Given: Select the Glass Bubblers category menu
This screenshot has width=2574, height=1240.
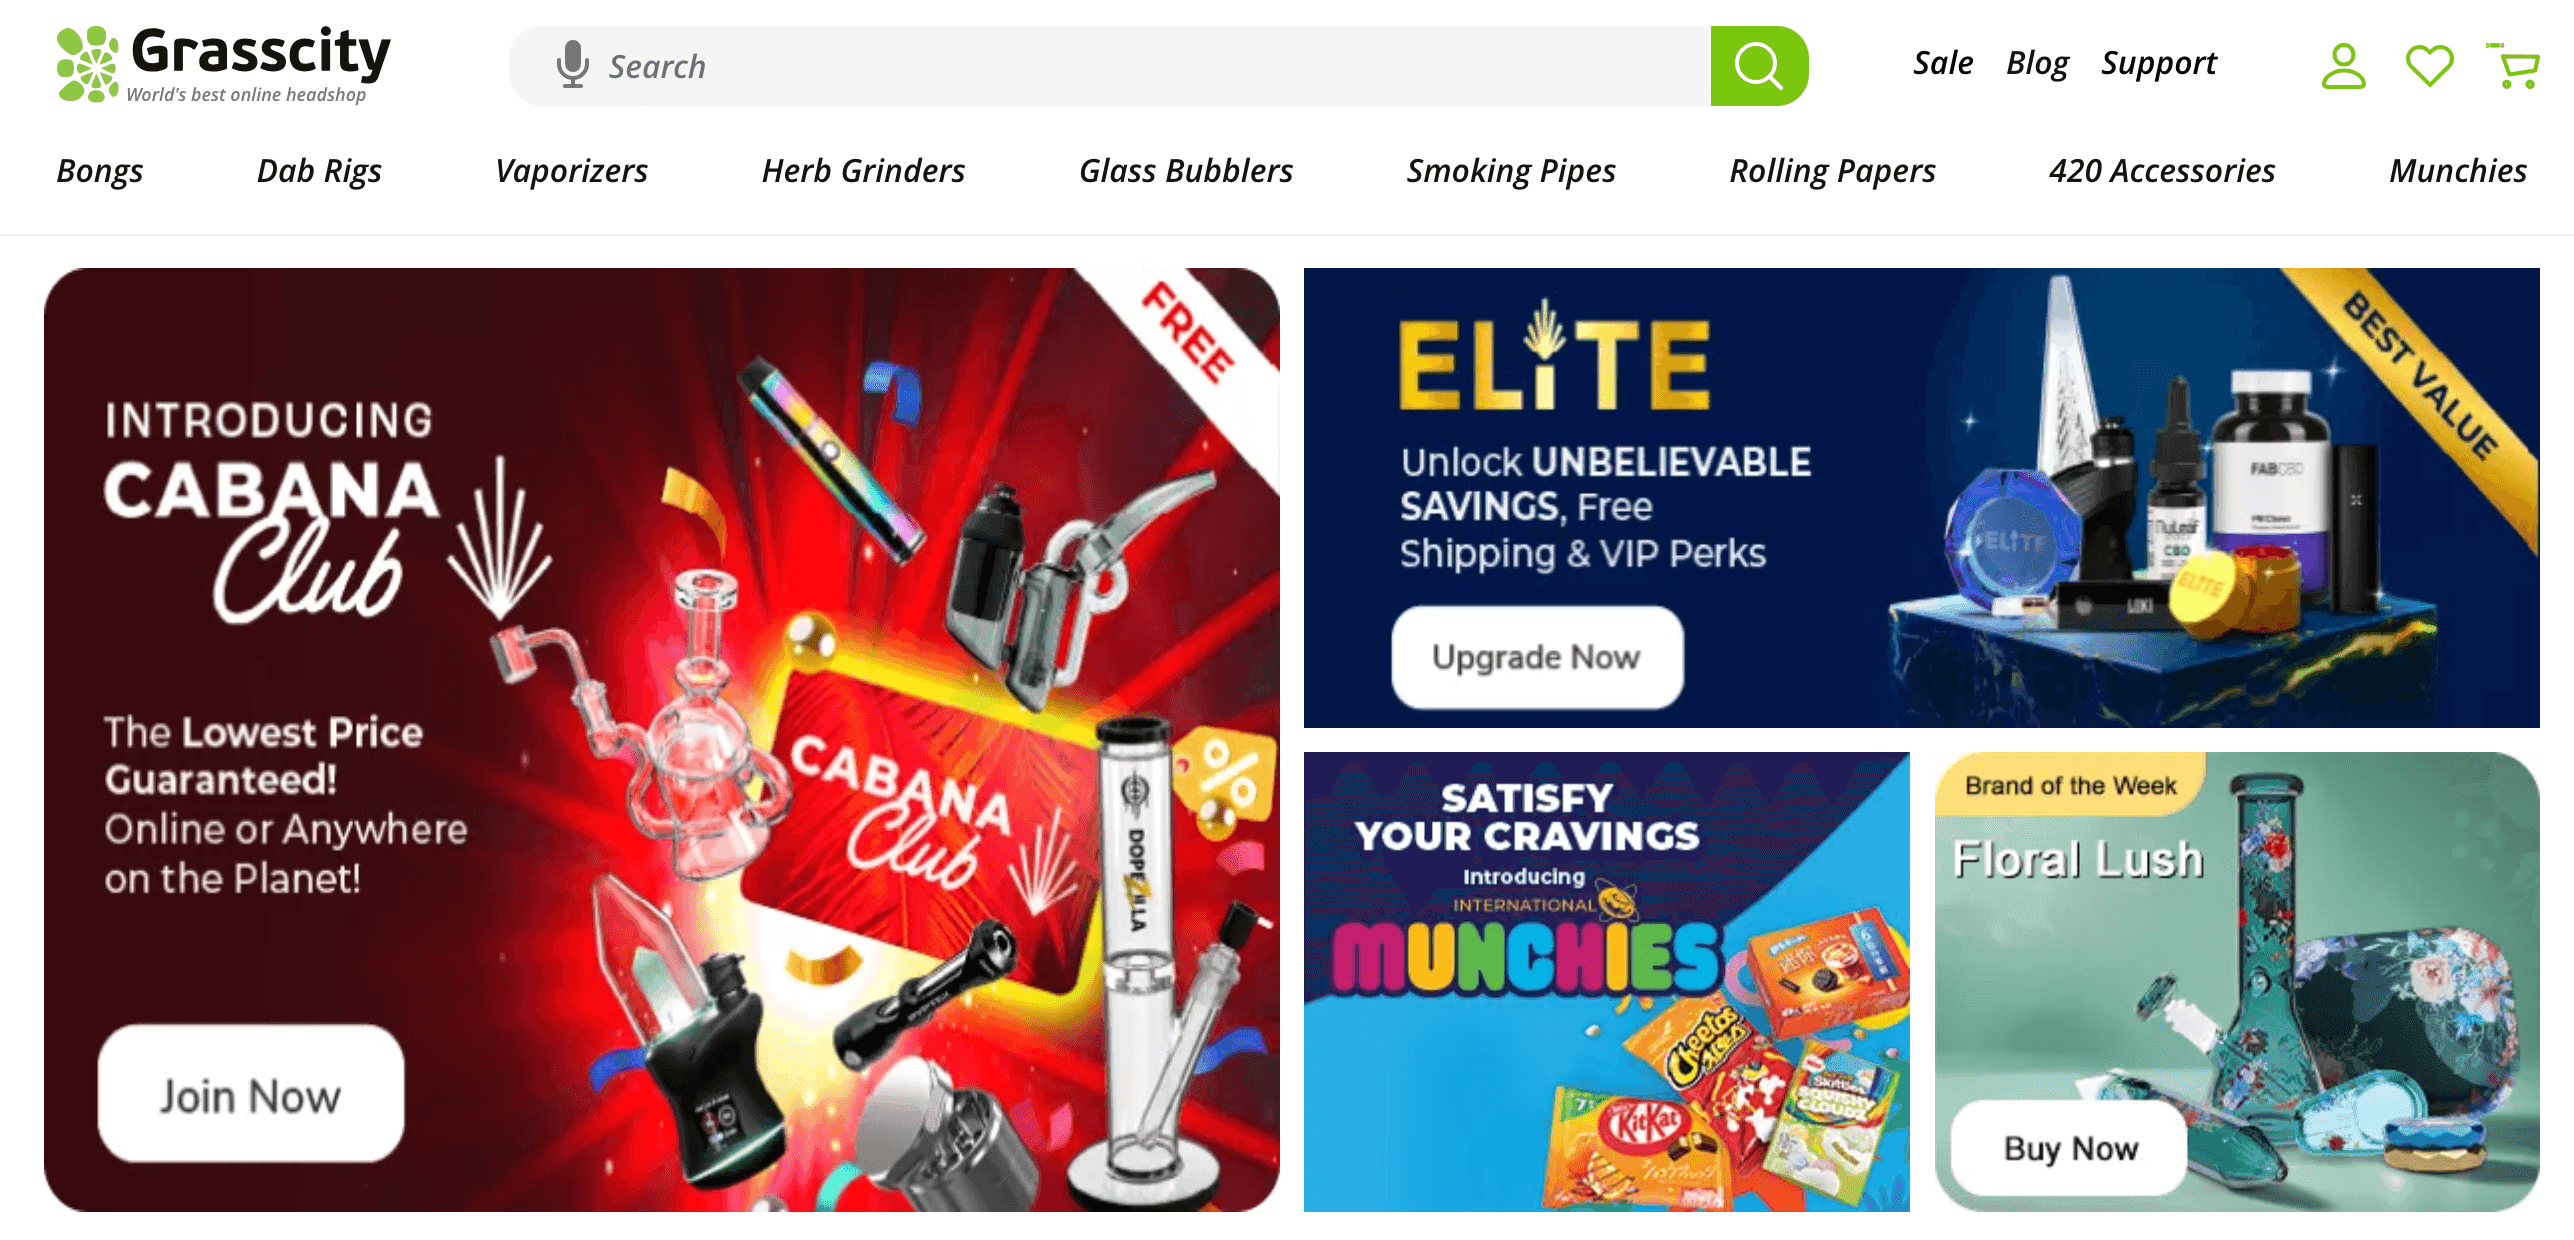Looking at the screenshot, I should (1185, 171).
